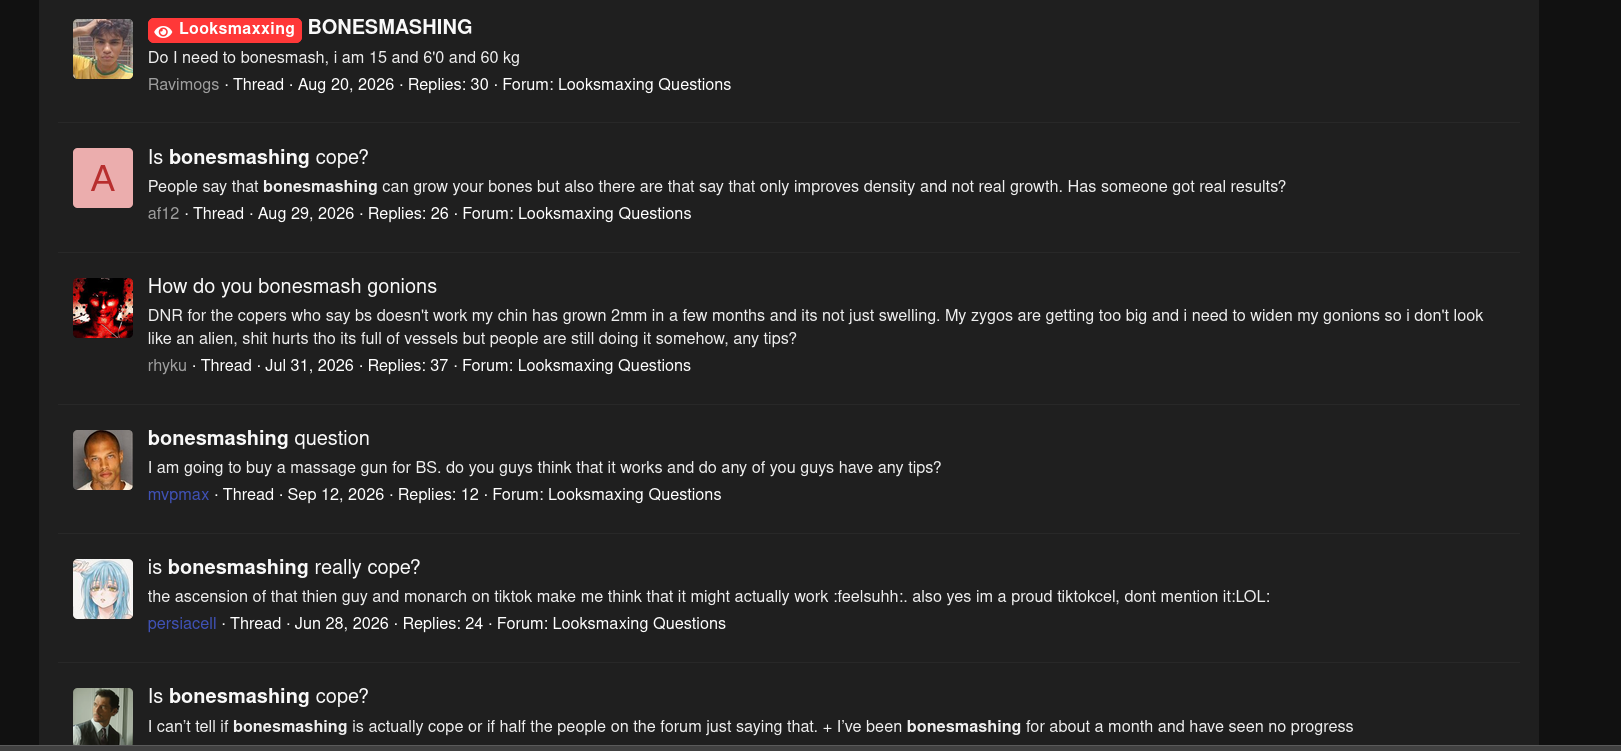
Task: Click the pink 'A' avatar of af12
Action: (103, 178)
